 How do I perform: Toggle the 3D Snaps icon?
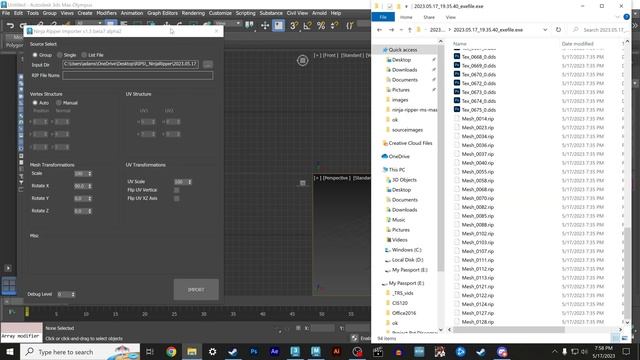pos(293,26)
